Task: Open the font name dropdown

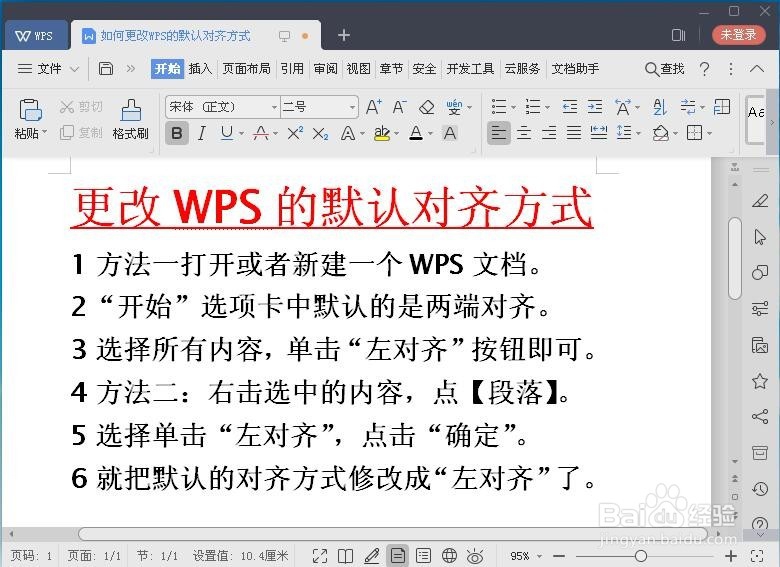Action: coord(274,107)
